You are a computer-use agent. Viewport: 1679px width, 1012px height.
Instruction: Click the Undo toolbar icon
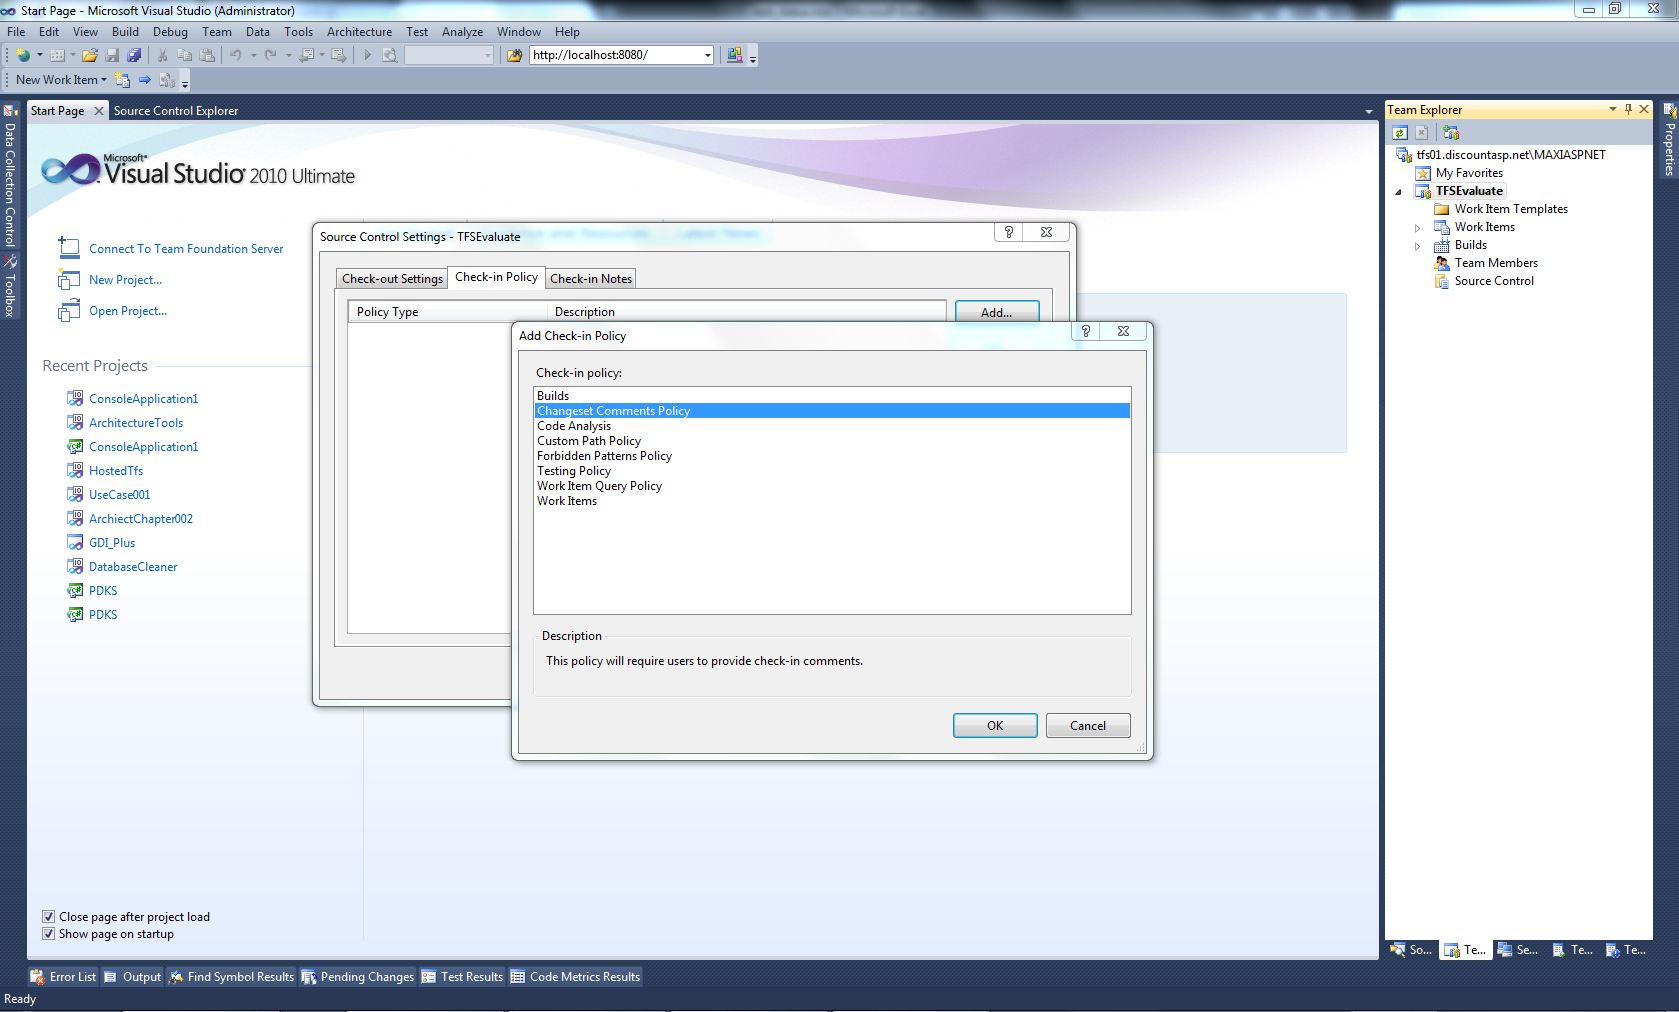236,55
